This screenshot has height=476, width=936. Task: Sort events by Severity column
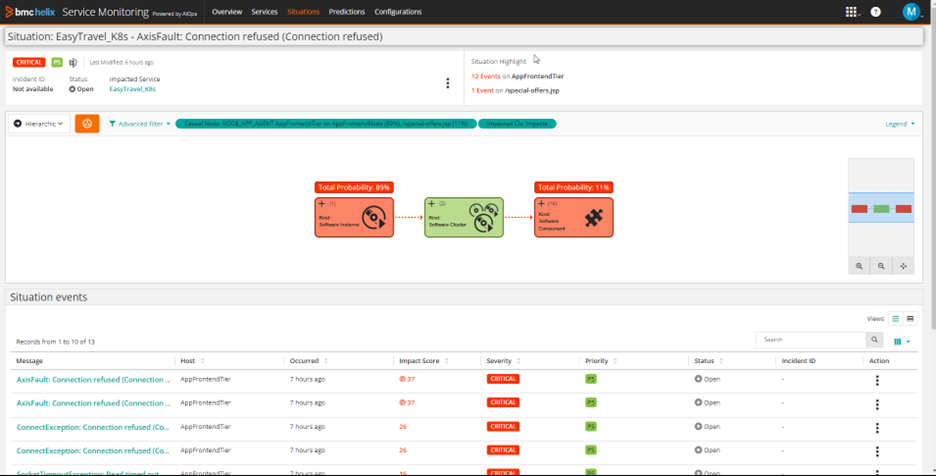click(518, 361)
